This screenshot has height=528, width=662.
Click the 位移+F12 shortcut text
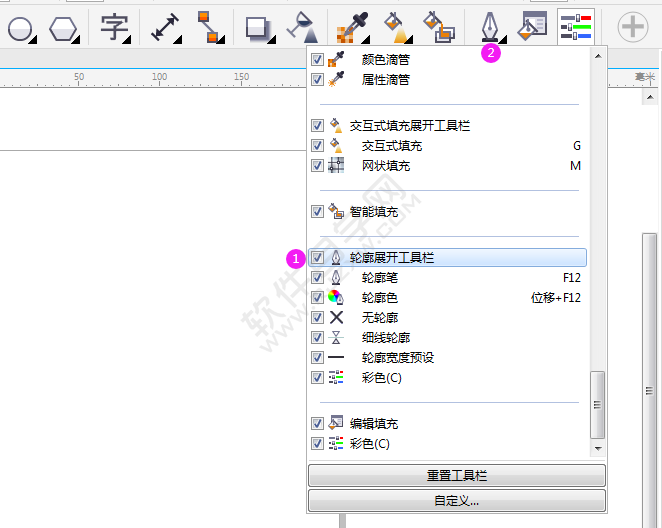556,298
